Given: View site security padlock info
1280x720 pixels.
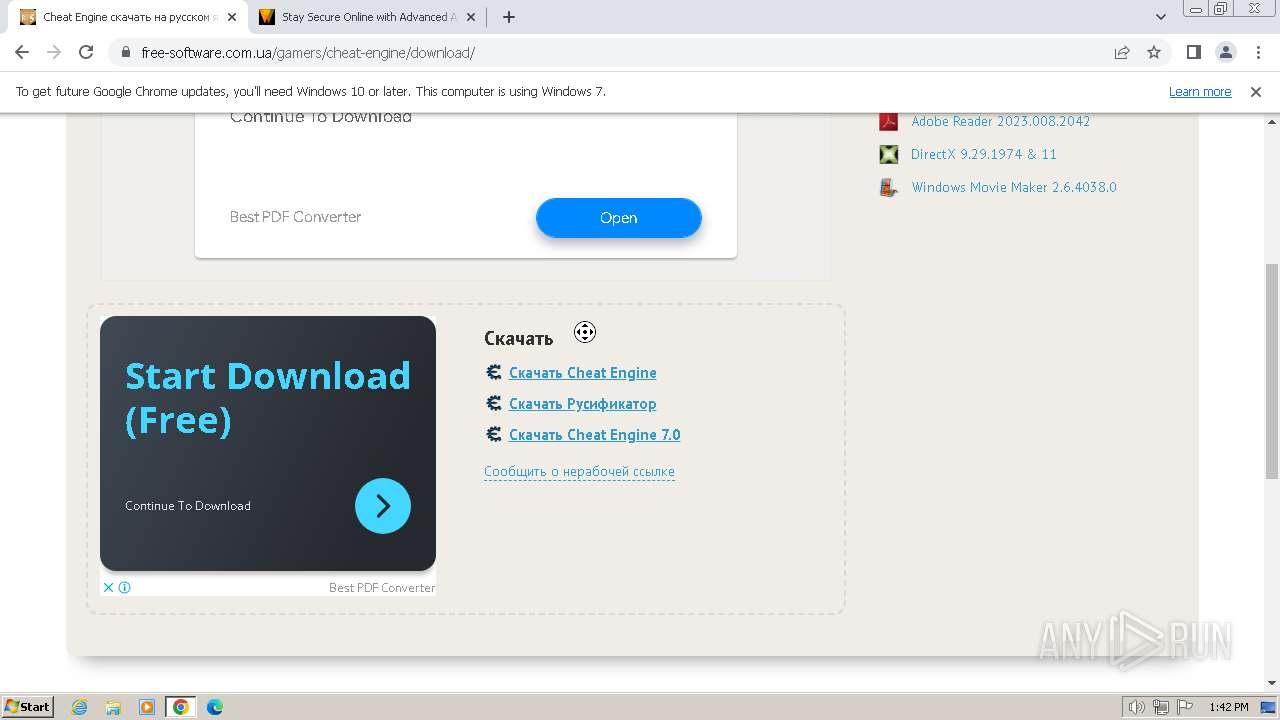Looking at the screenshot, I should pyautogui.click(x=125, y=52).
